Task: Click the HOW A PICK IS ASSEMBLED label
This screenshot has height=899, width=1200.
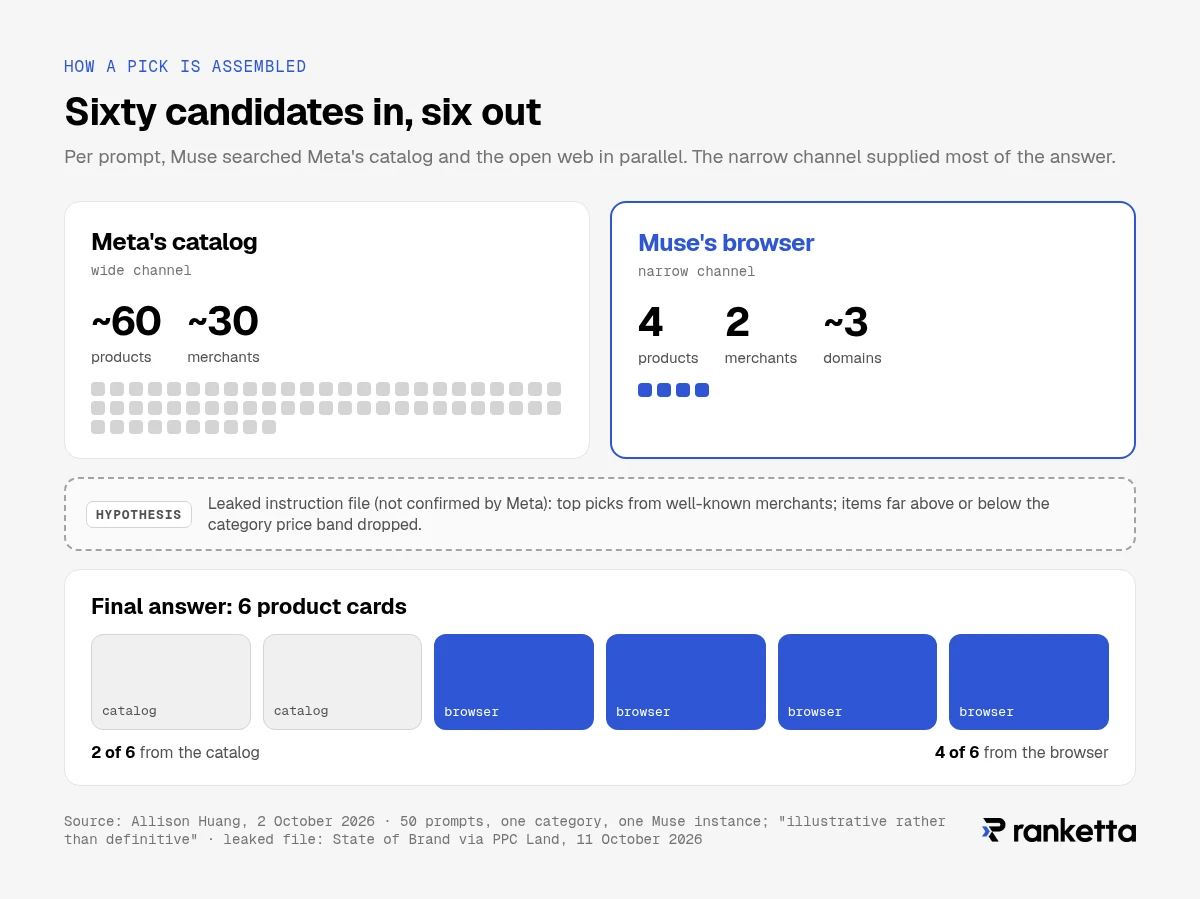Action: (185, 67)
